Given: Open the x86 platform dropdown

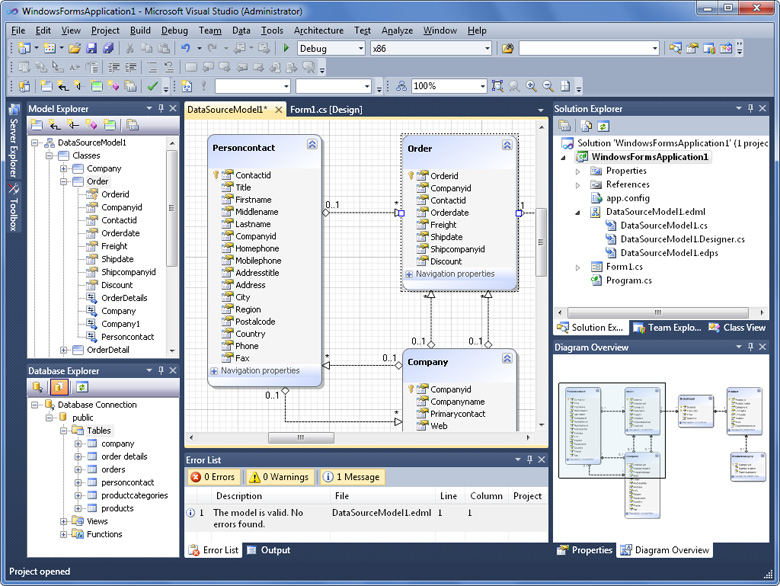Looking at the screenshot, I should click(x=487, y=48).
